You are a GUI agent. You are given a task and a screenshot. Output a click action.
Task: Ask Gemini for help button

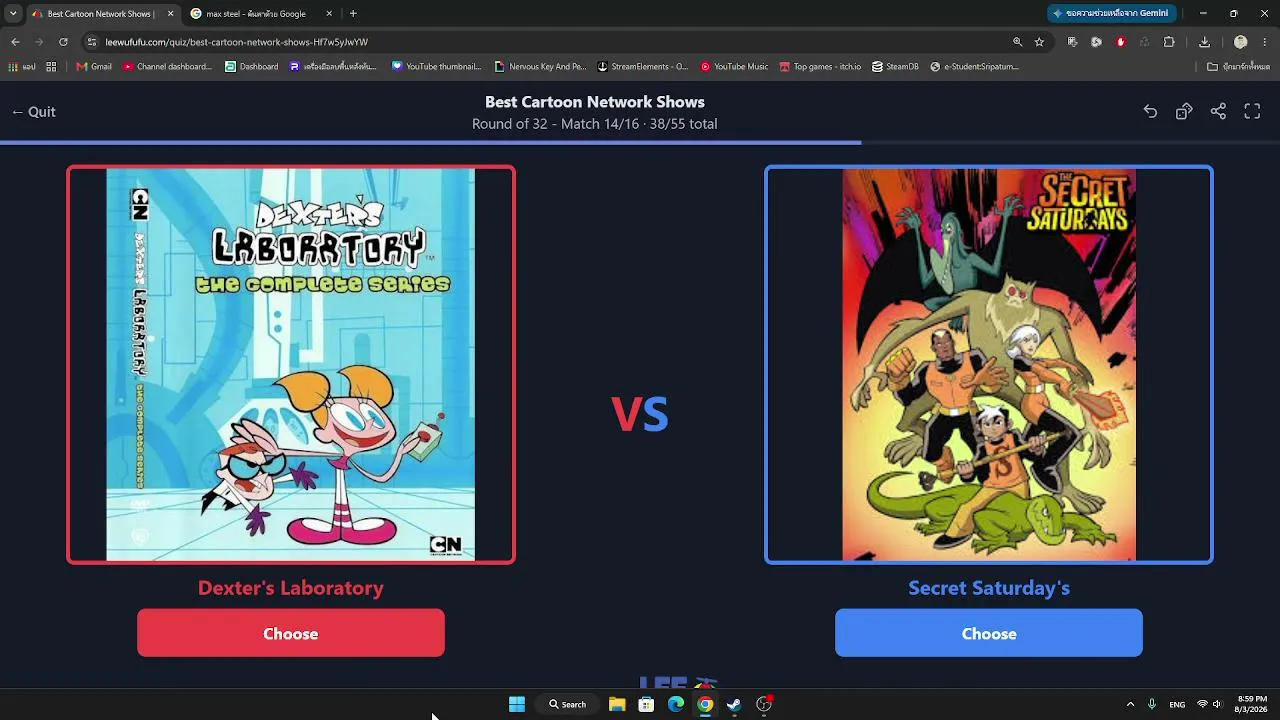pos(1111,13)
